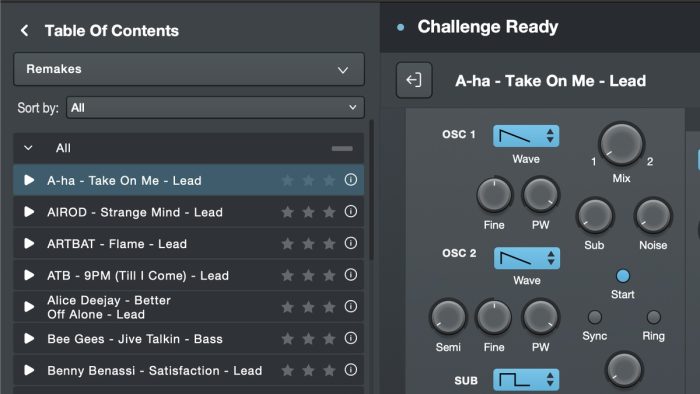The image size is (700, 394).
Task: Play Alice Deejay - Better Off Alone preview
Action: (29, 307)
